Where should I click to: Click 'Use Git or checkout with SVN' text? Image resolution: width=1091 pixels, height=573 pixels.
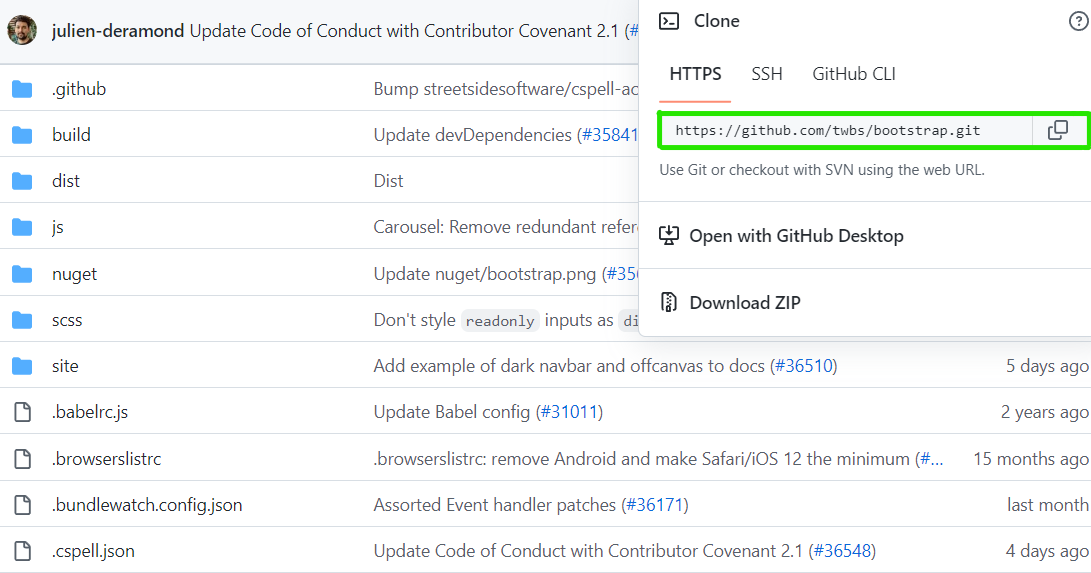pos(822,170)
